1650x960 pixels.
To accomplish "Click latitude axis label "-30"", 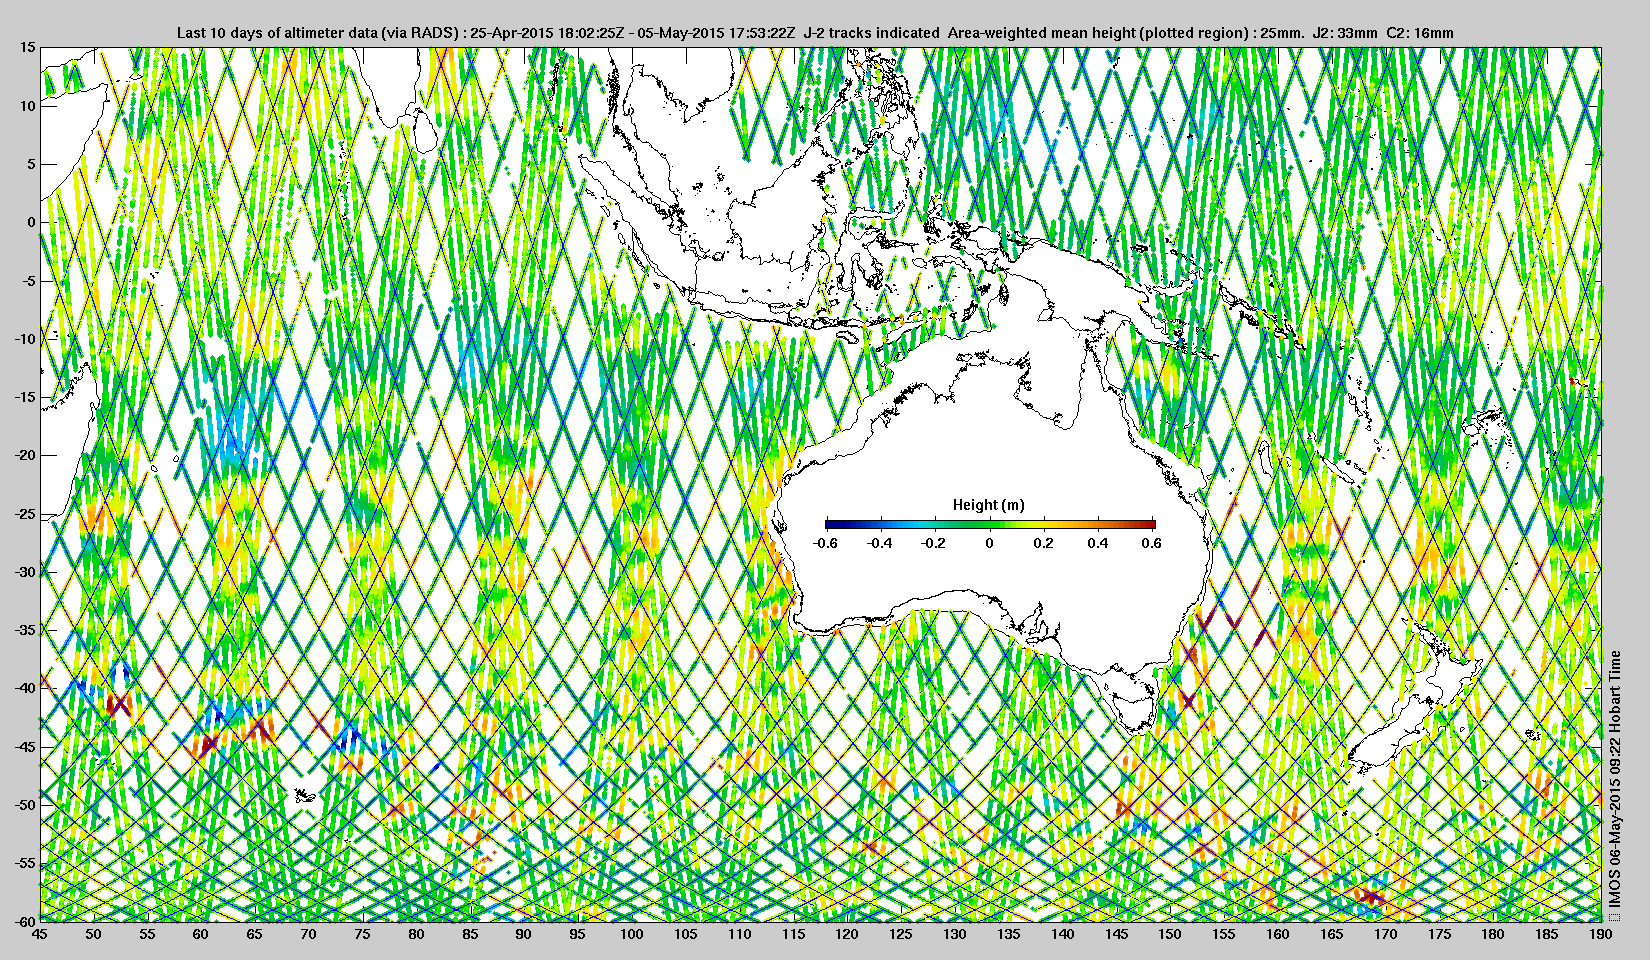I will click(26, 572).
